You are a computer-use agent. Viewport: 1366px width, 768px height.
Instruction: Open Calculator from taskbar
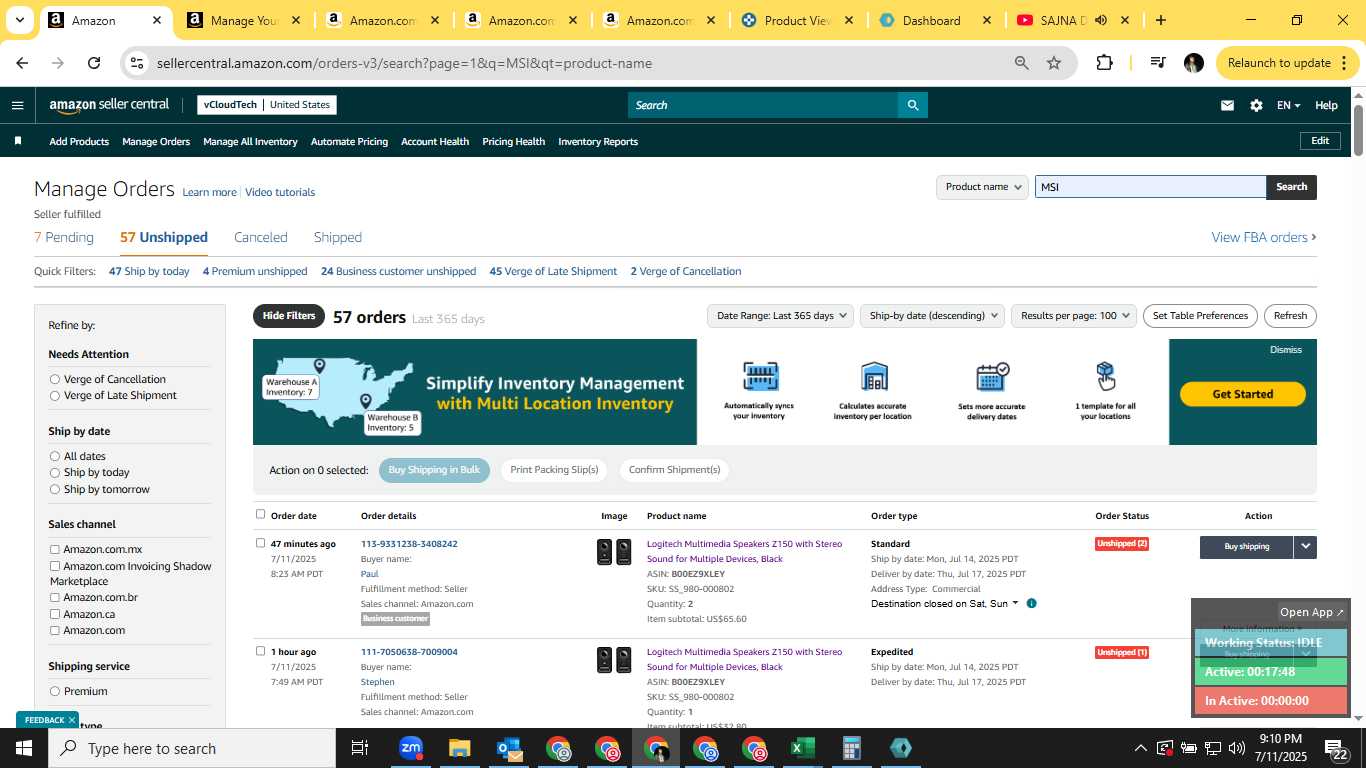[851, 748]
